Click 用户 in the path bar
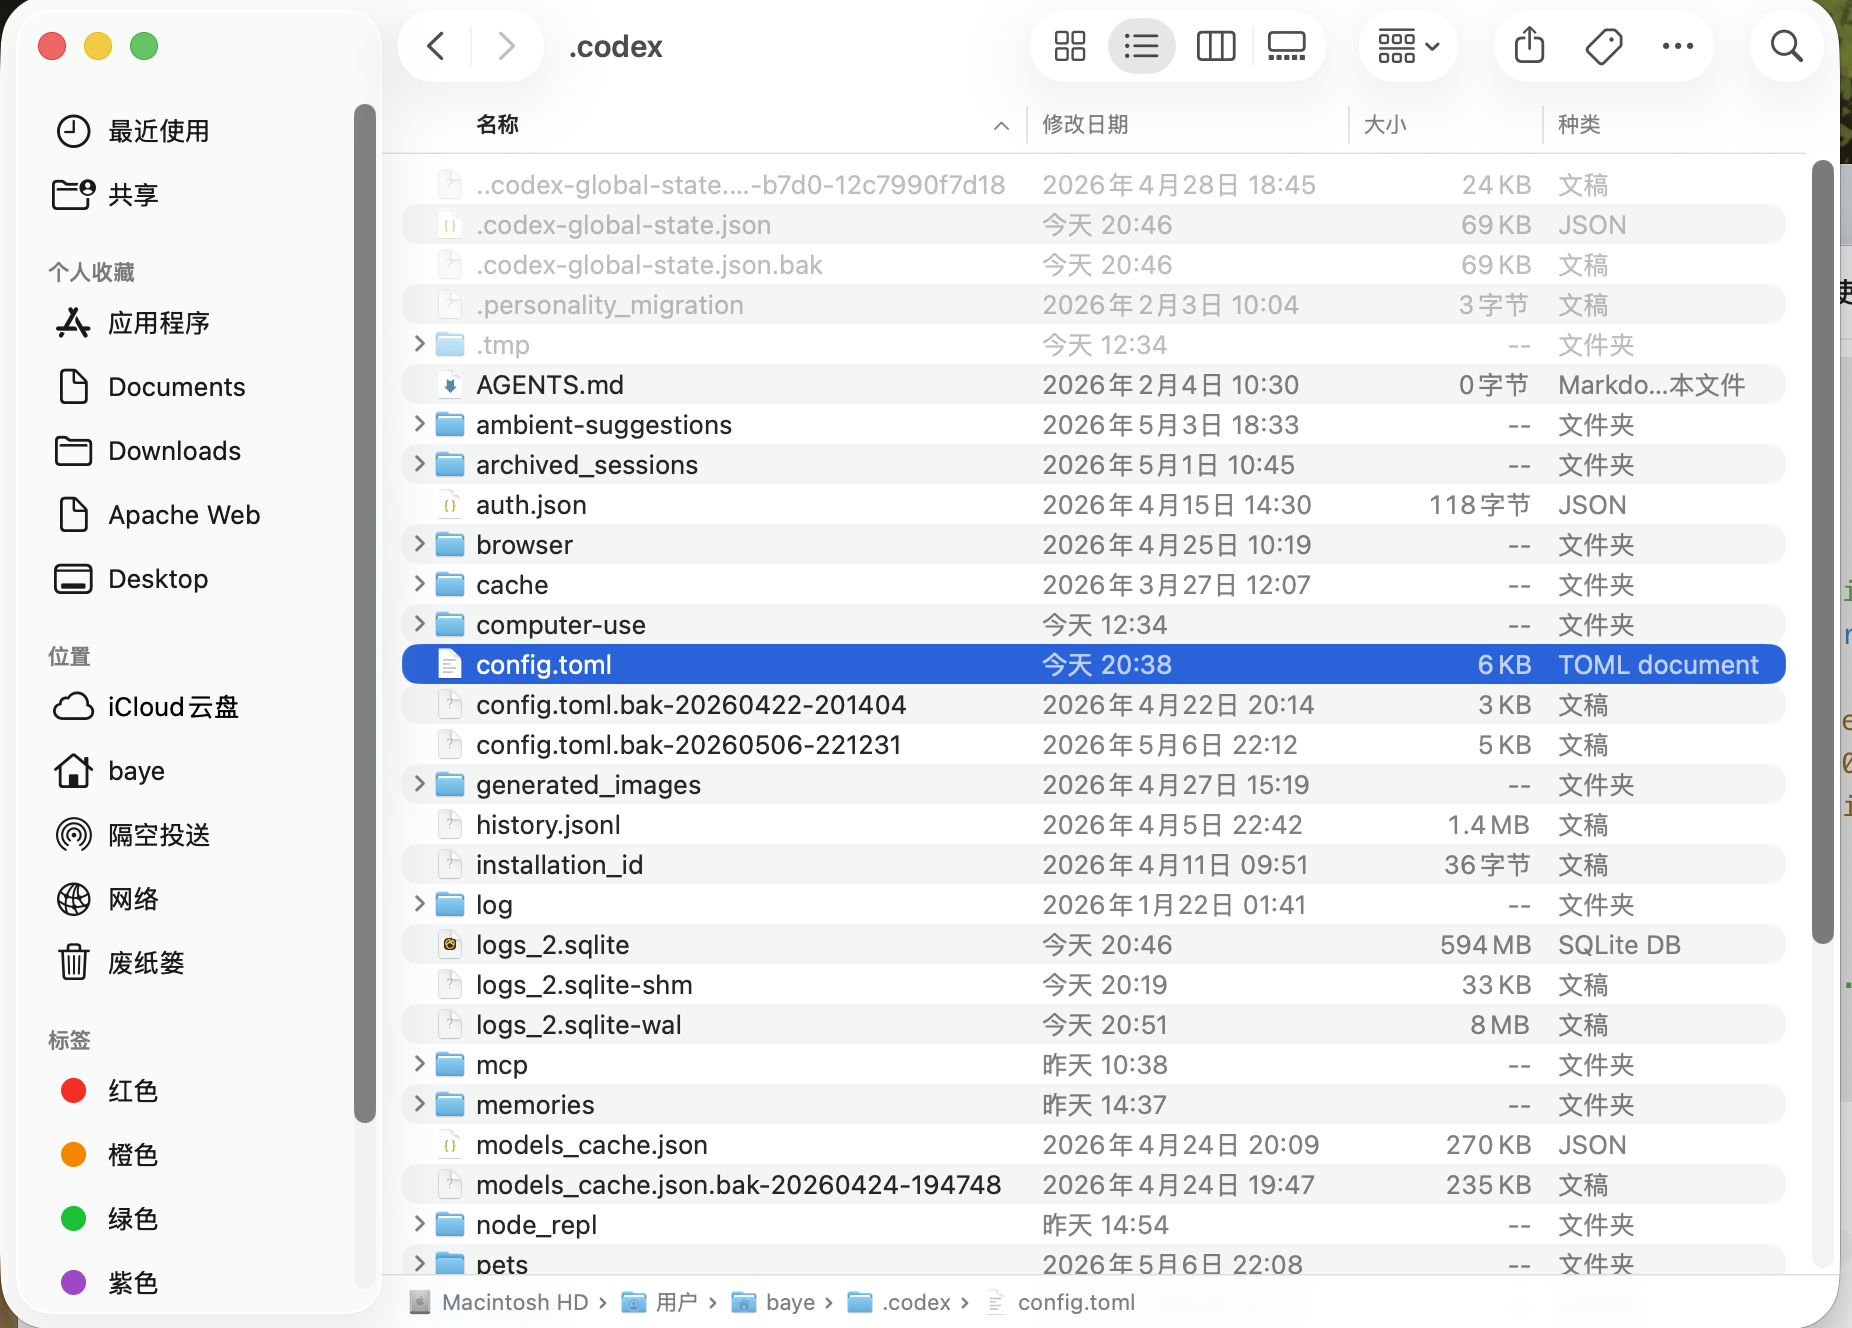 (x=660, y=1302)
